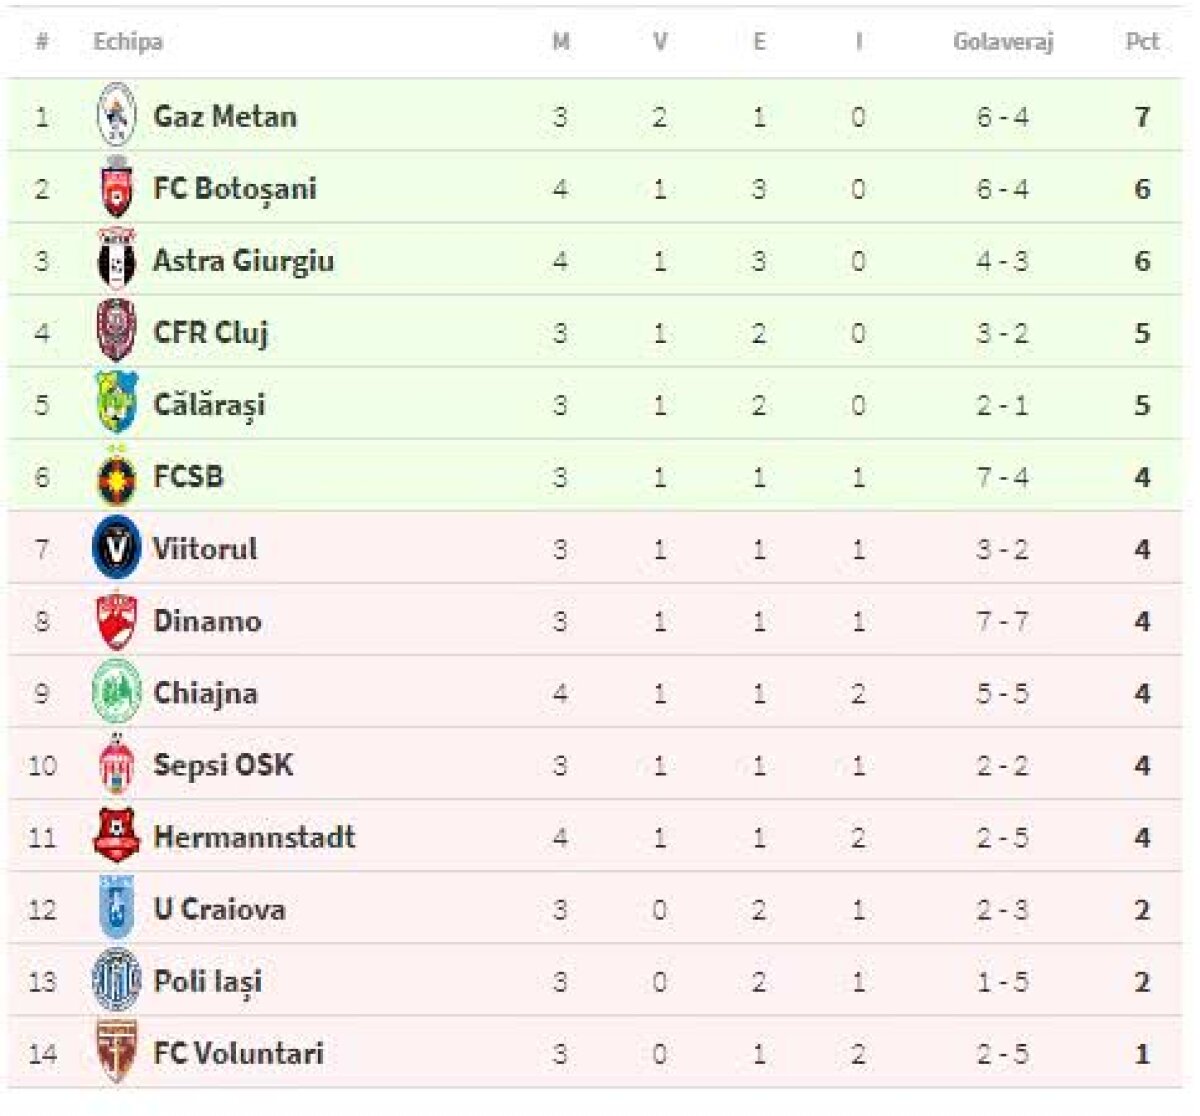Click the Chiajna green circular logo
Screen dimensions: 1200x1116
[117, 692]
